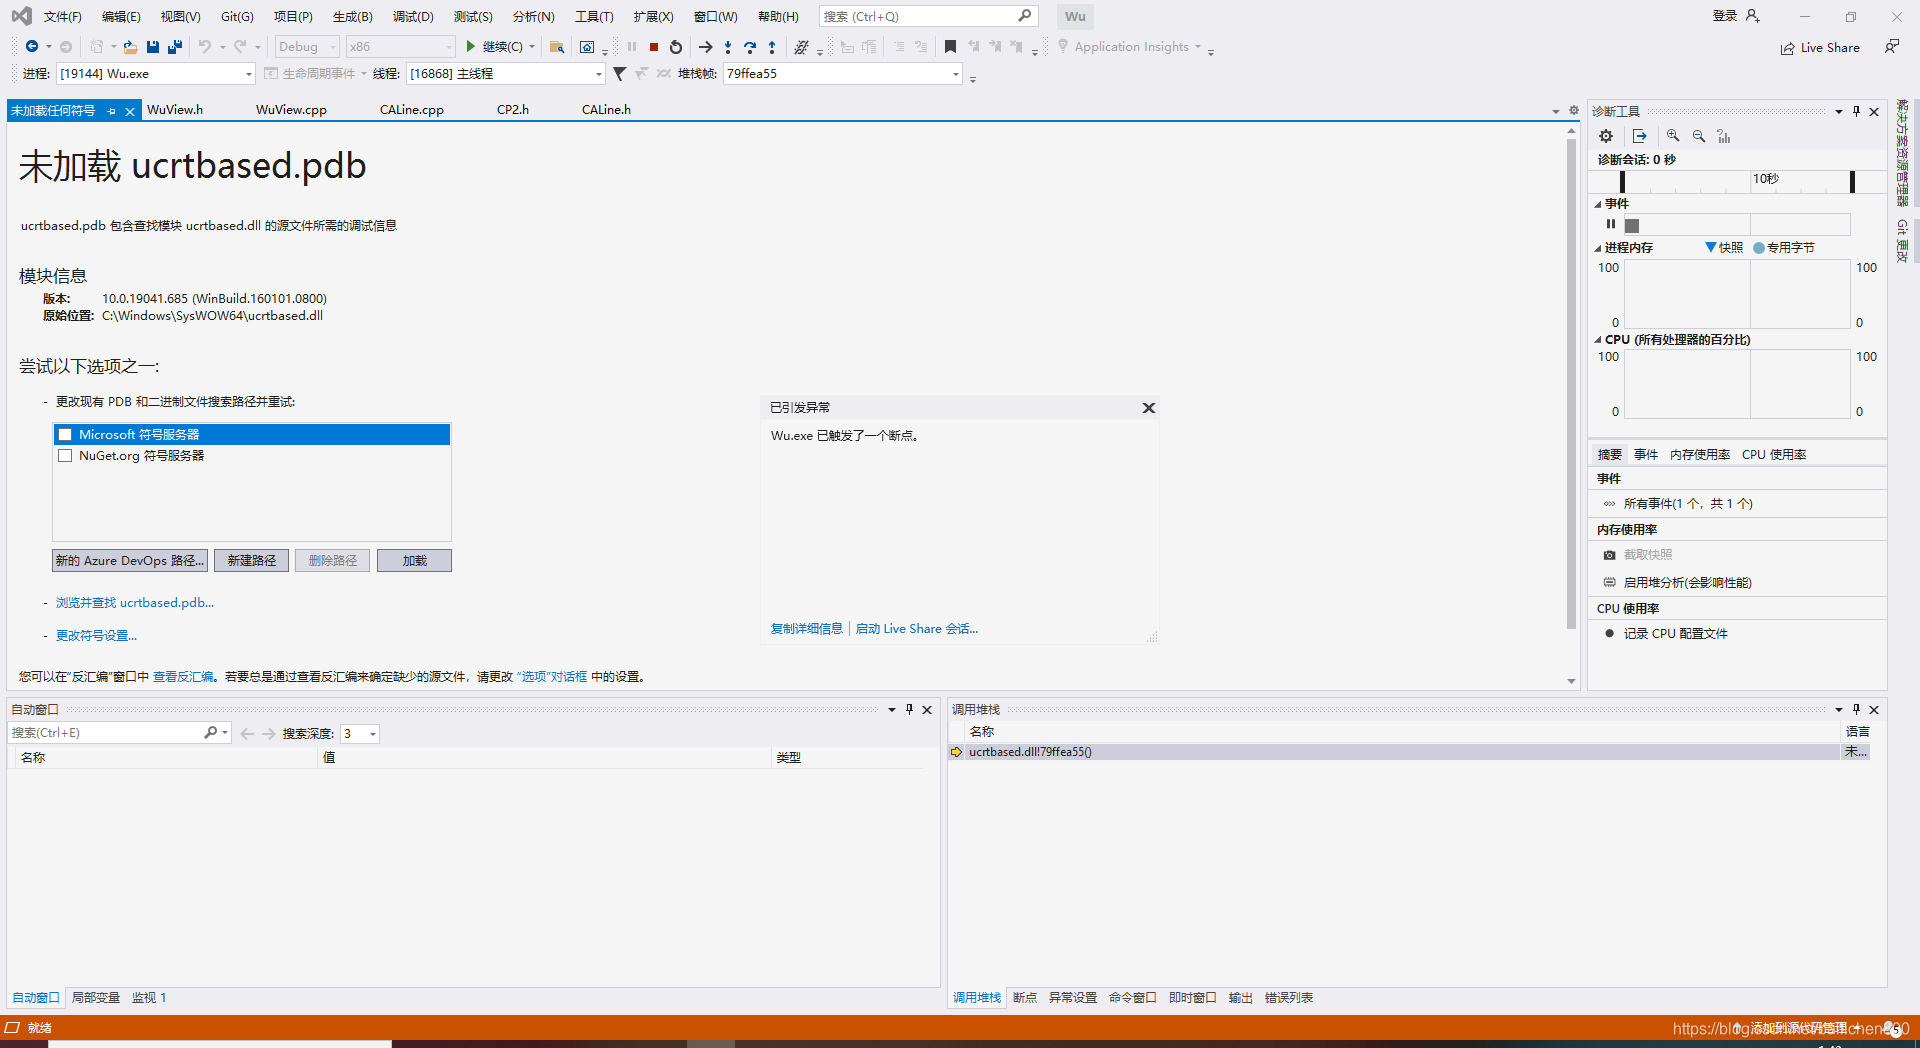This screenshot has width=1920, height=1048.
Task: Click start Live Share session link
Action: pos(917,629)
